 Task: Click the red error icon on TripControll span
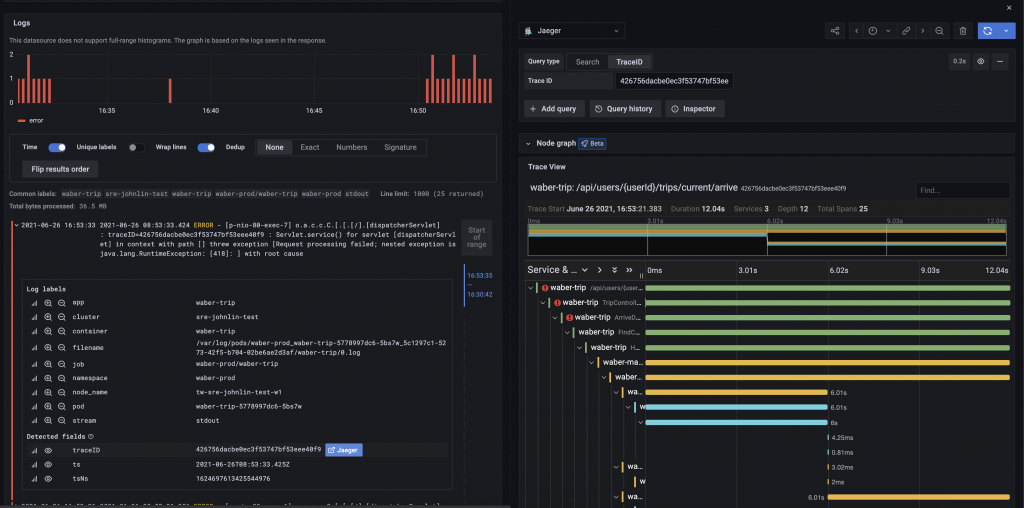pyautogui.click(x=557, y=302)
